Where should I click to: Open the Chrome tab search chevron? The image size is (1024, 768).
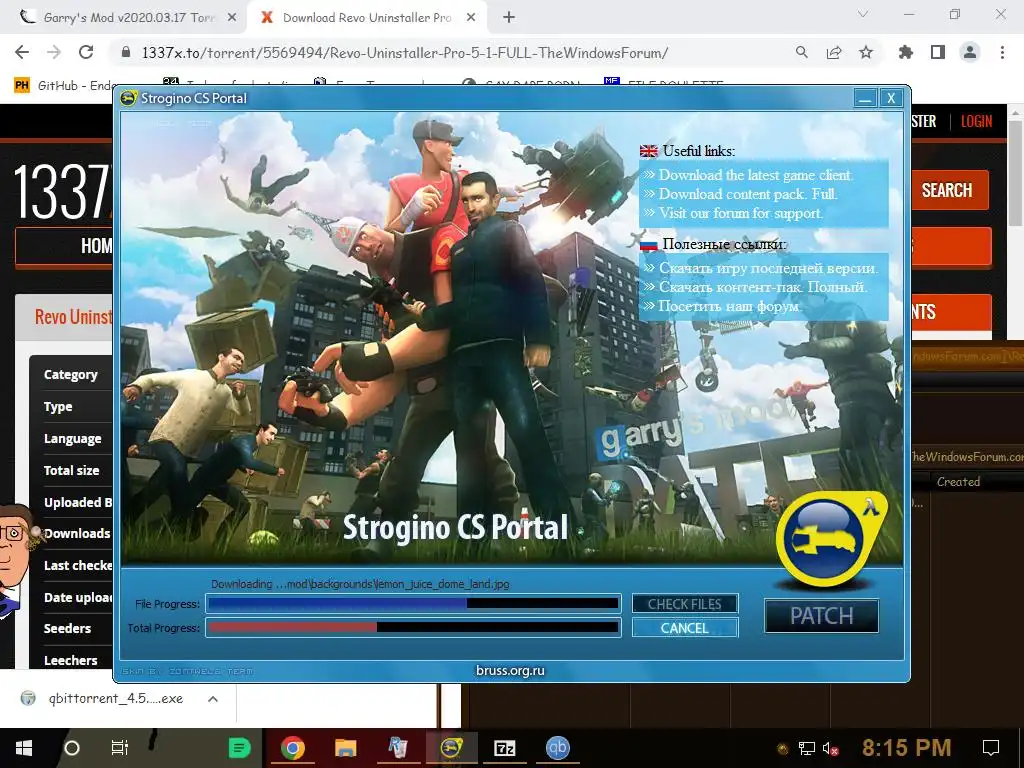pos(863,14)
